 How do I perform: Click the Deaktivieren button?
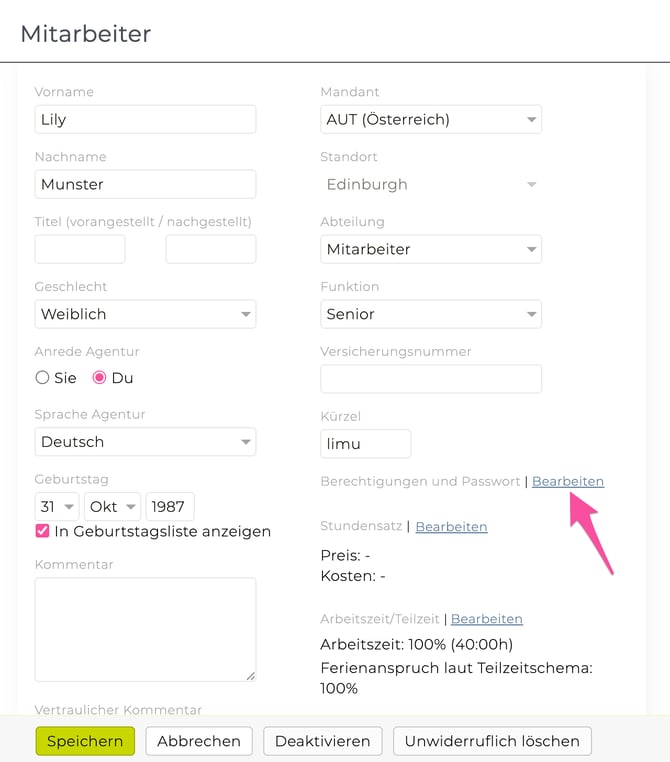point(322,741)
